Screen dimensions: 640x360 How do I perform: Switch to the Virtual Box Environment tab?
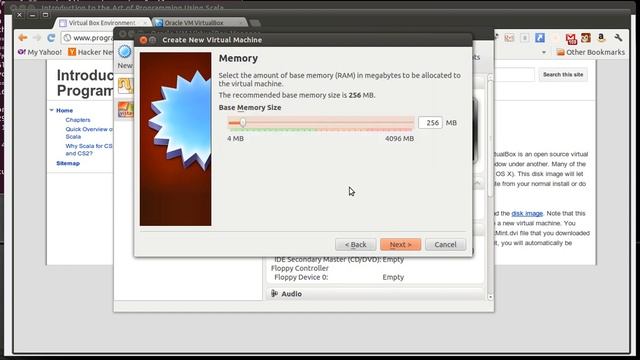[101, 23]
